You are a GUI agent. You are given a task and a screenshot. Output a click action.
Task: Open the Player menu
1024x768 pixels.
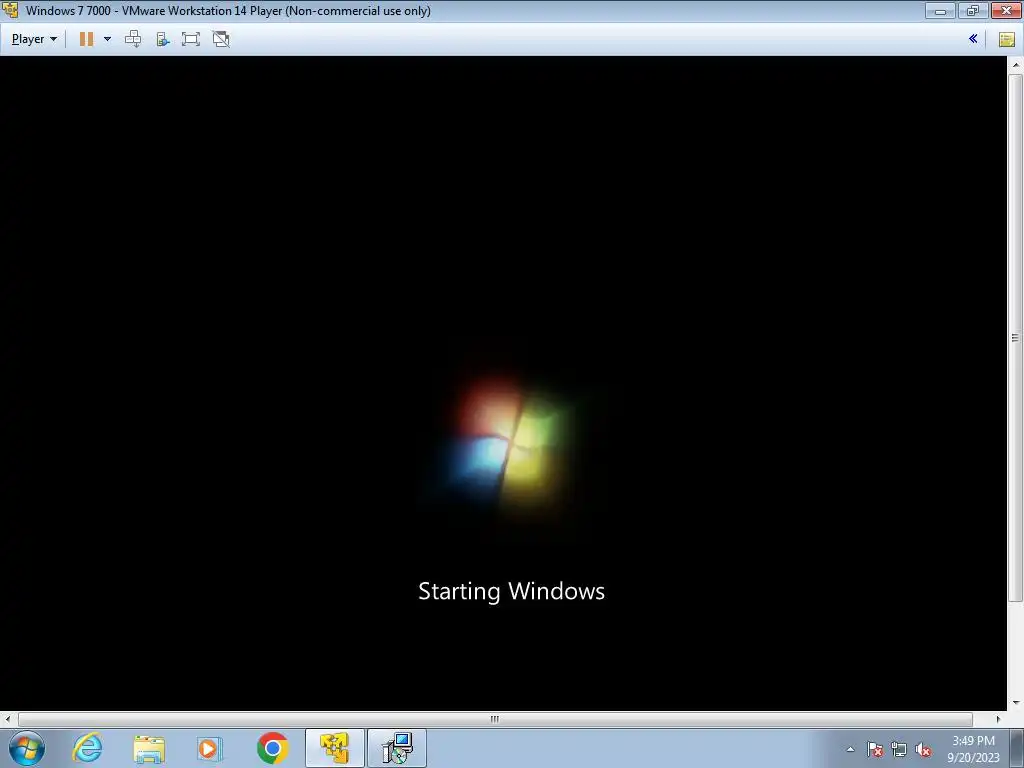pos(34,39)
